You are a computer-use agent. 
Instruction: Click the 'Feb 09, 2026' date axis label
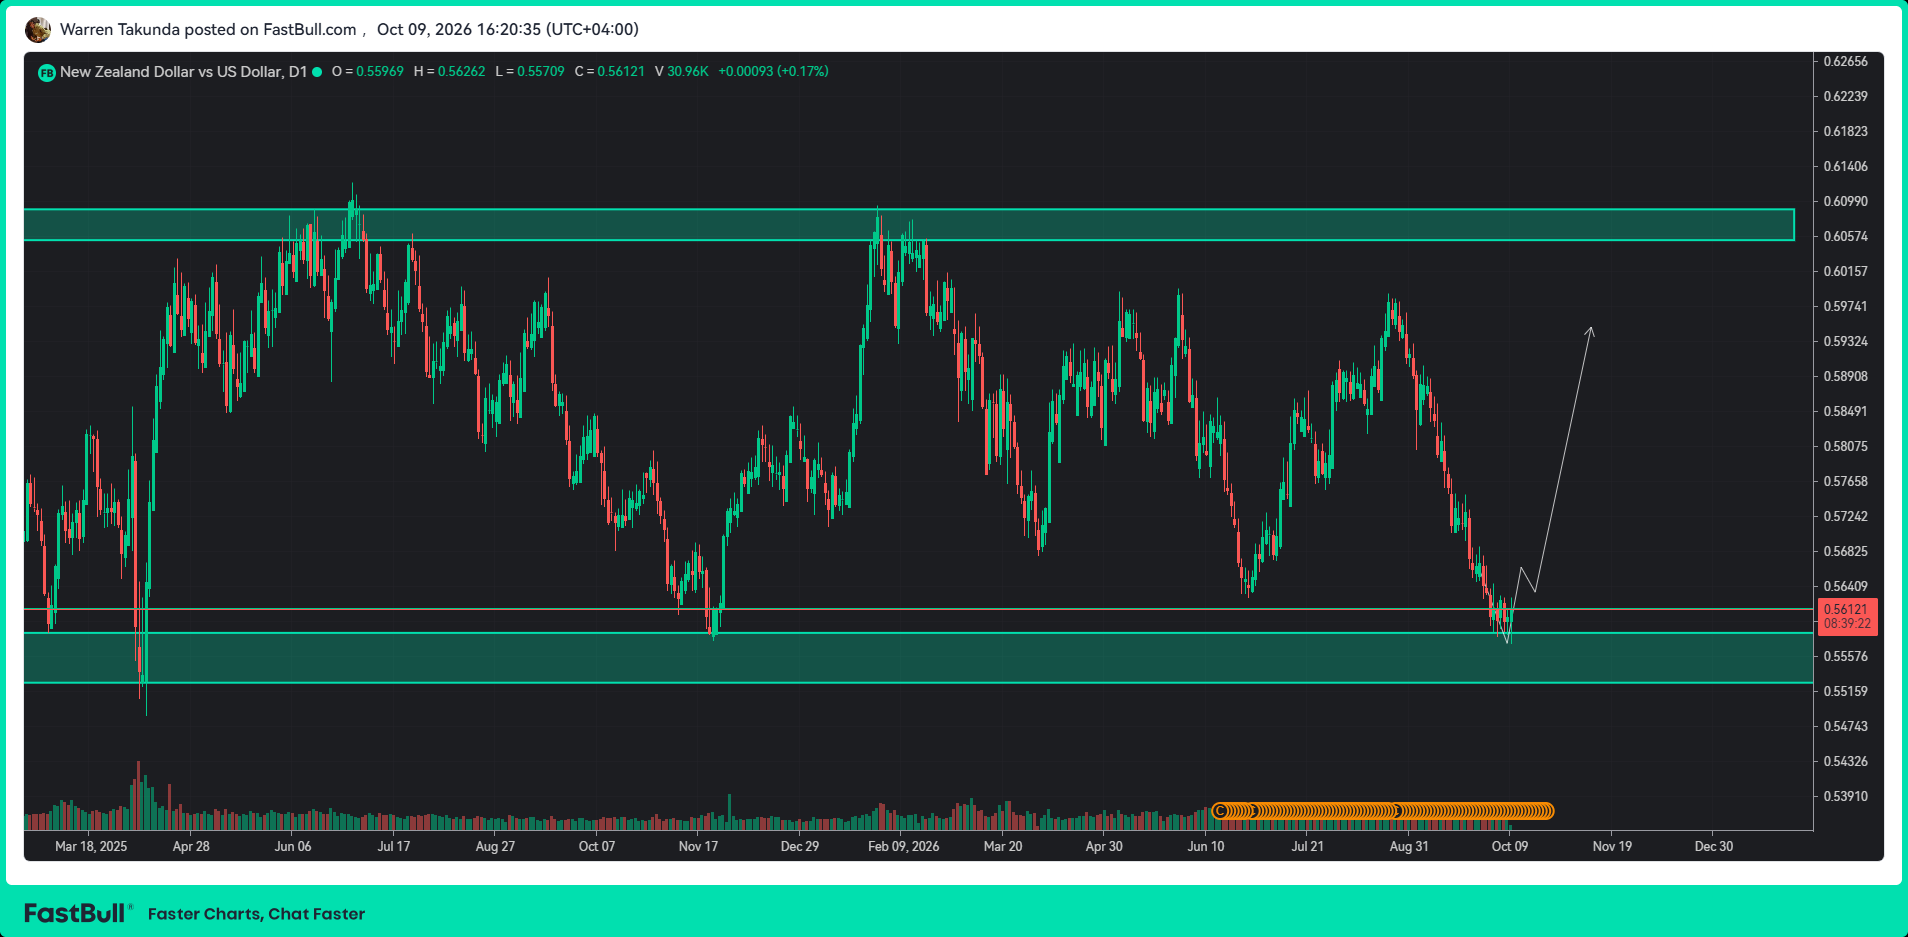point(904,846)
